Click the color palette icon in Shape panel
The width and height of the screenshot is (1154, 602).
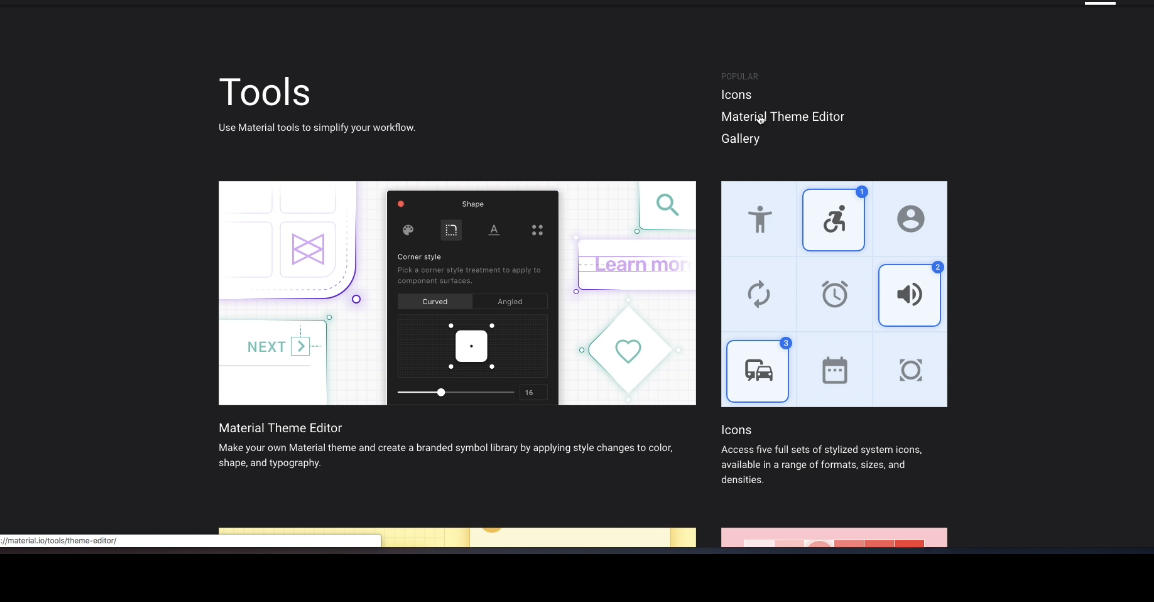click(408, 230)
